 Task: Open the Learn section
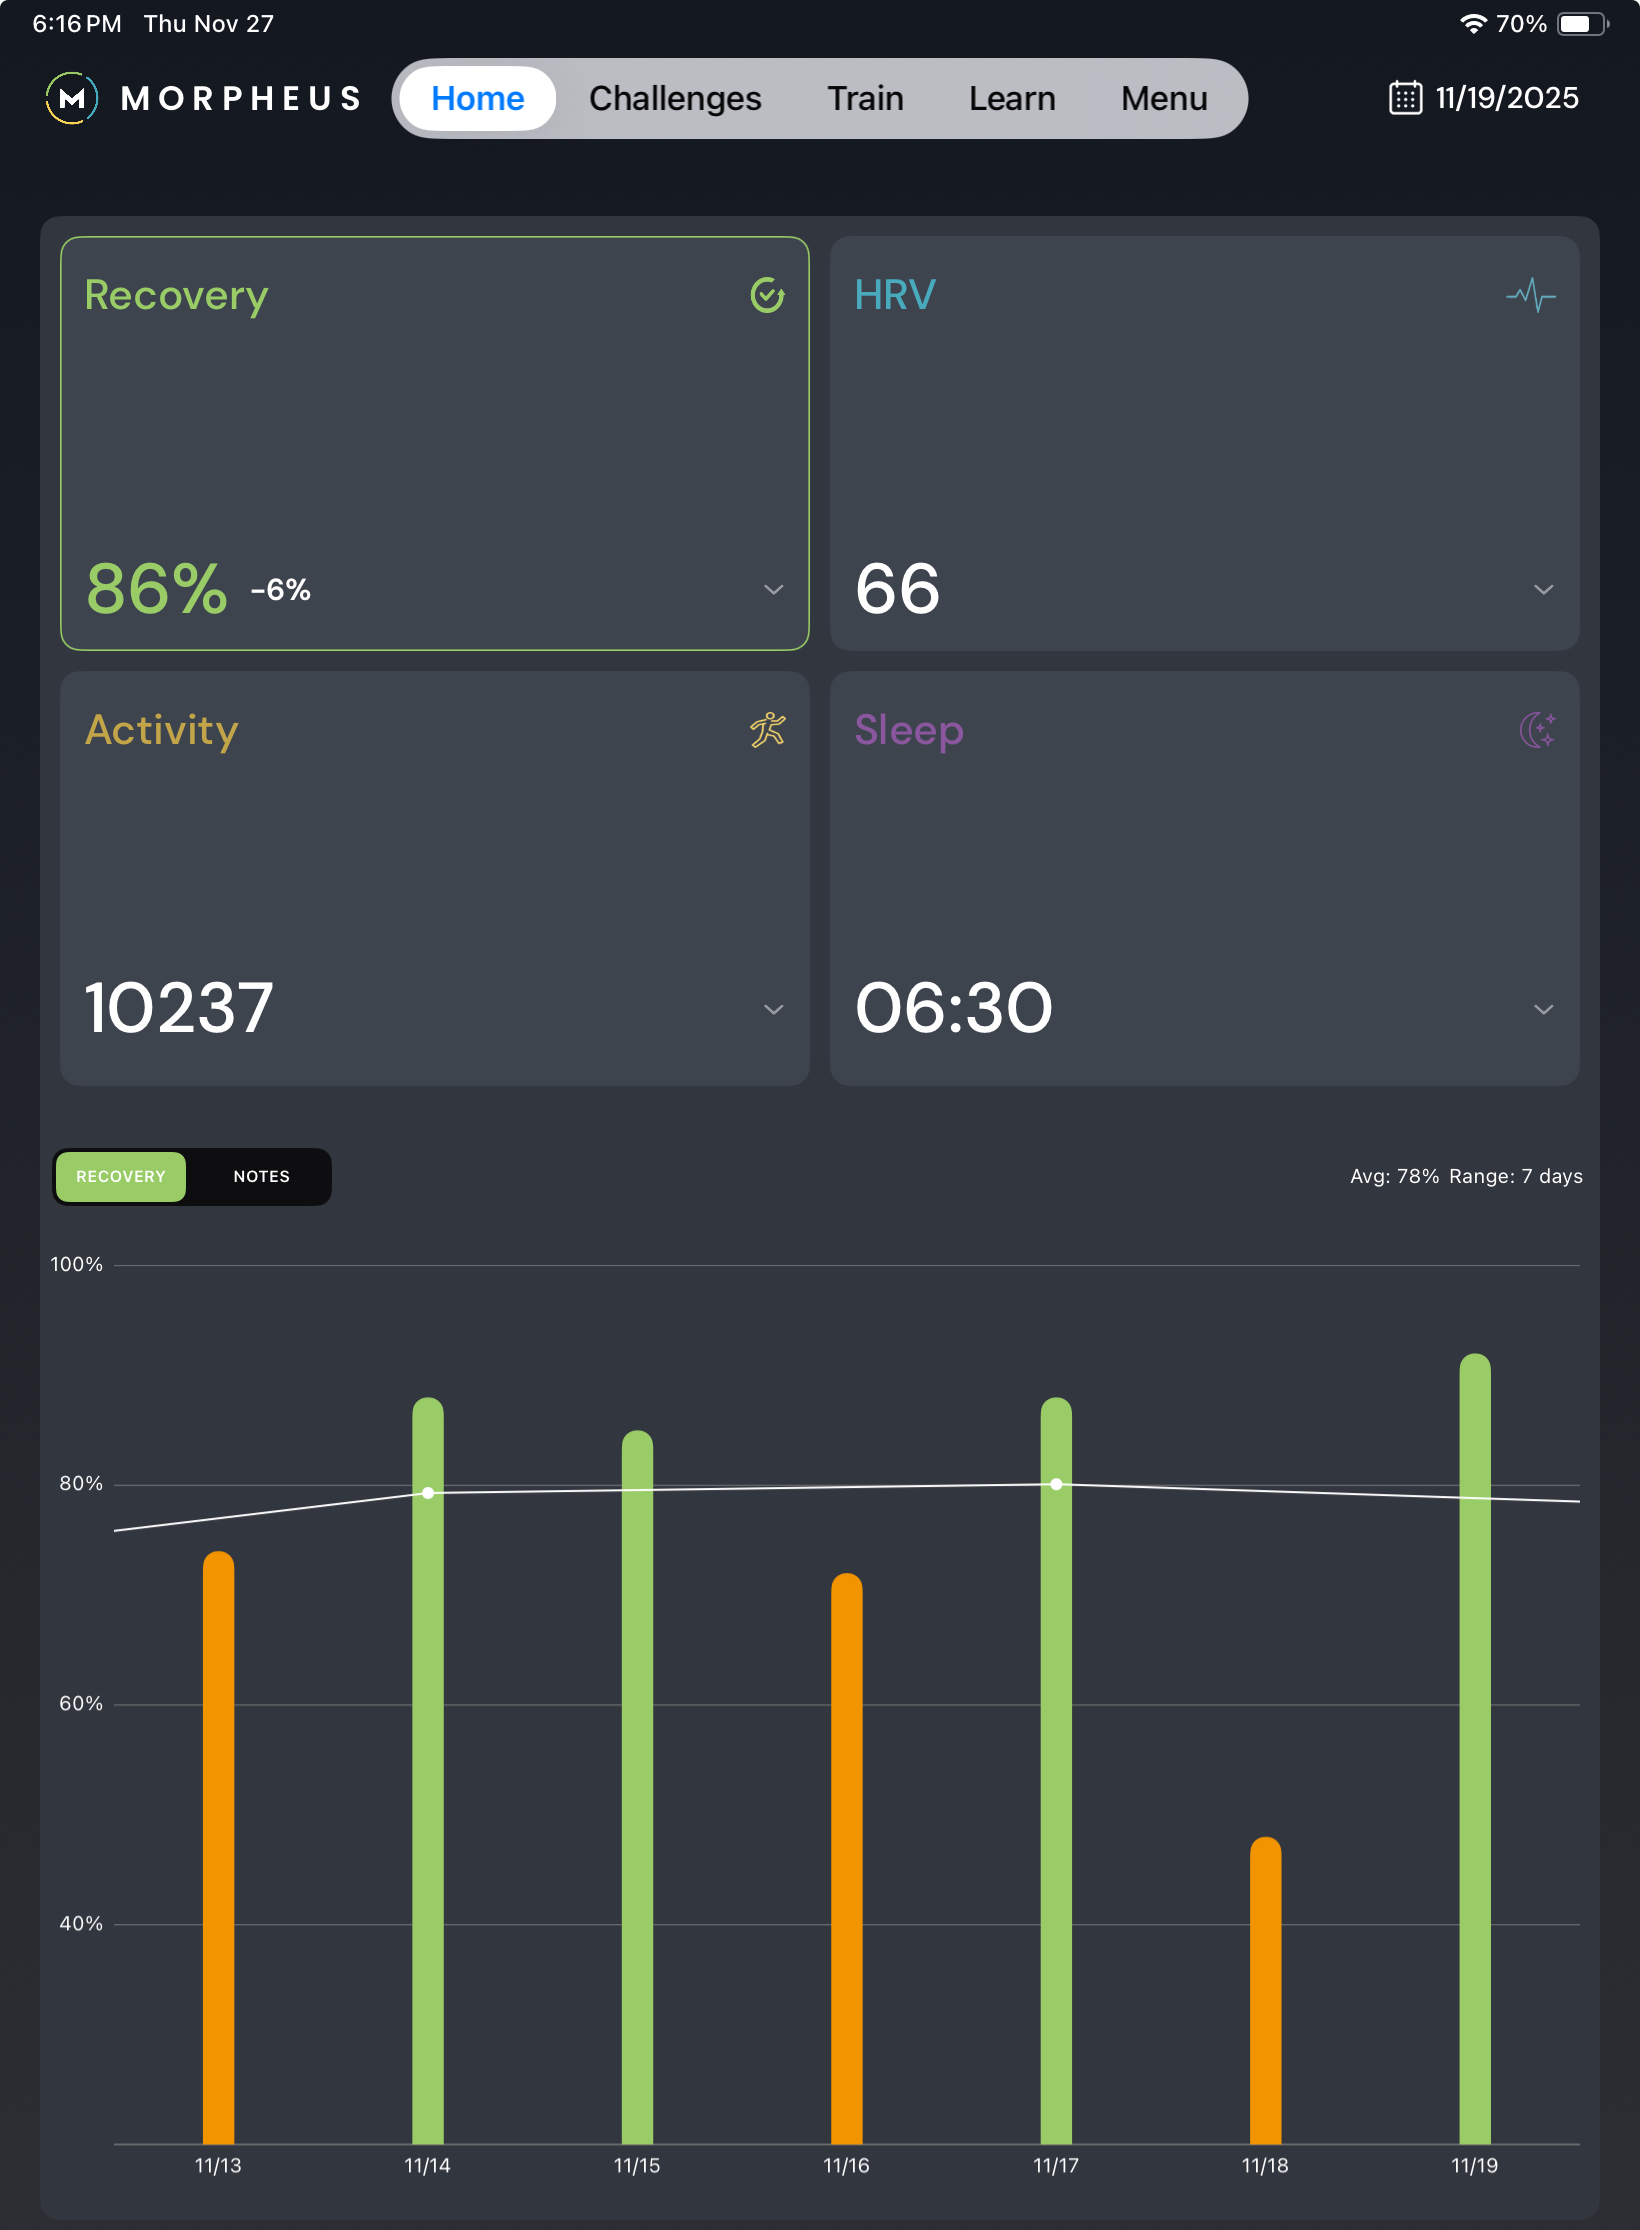[x=1012, y=98]
